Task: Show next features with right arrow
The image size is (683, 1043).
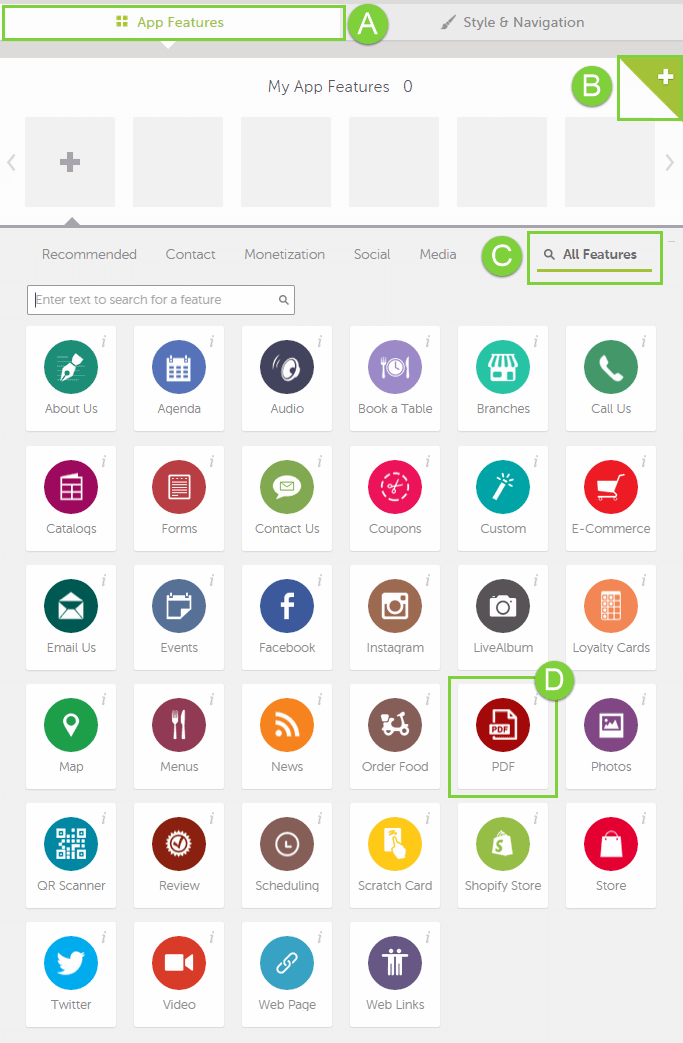Action: coord(670,162)
